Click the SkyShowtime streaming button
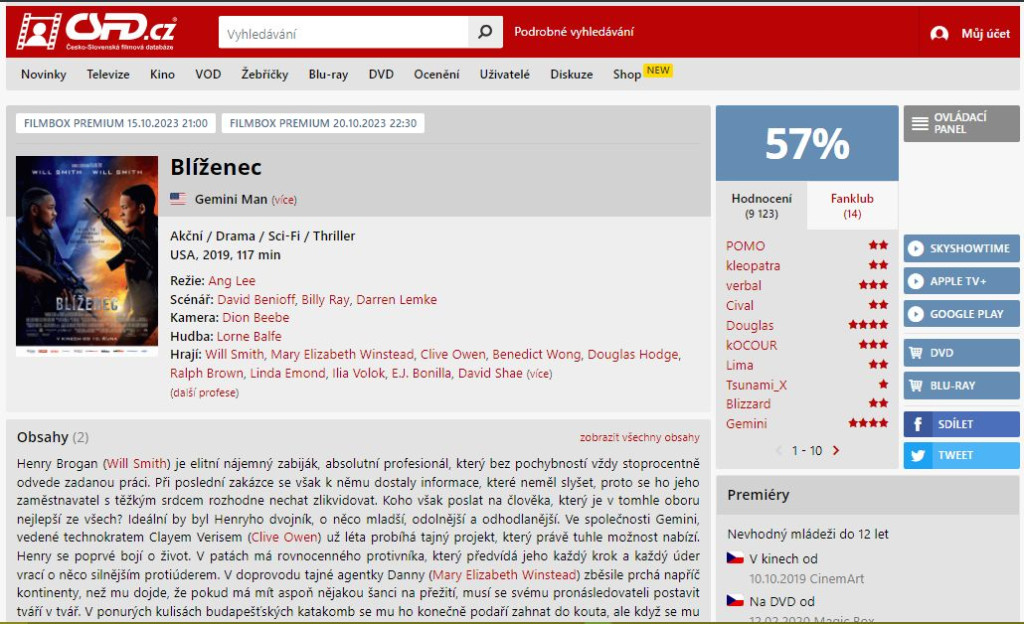The height and width of the screenshot is (624, 1024). coord(961,249)
